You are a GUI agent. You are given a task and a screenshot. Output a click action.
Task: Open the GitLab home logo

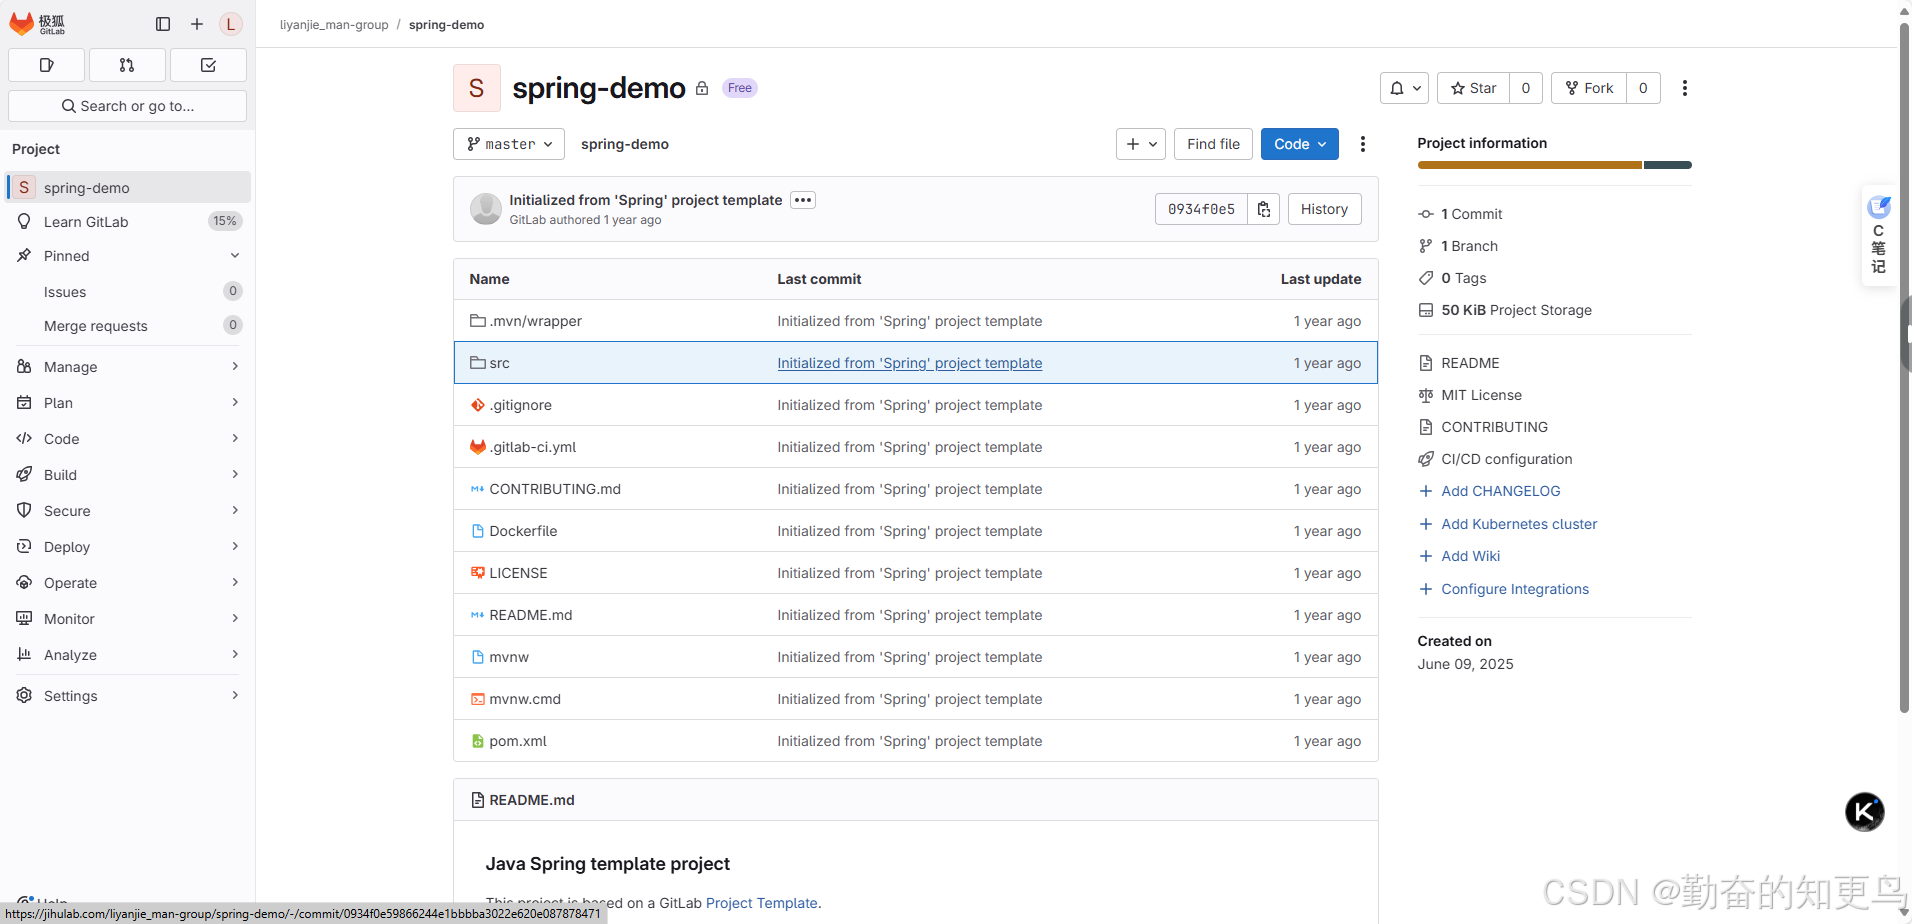[37, 24]
